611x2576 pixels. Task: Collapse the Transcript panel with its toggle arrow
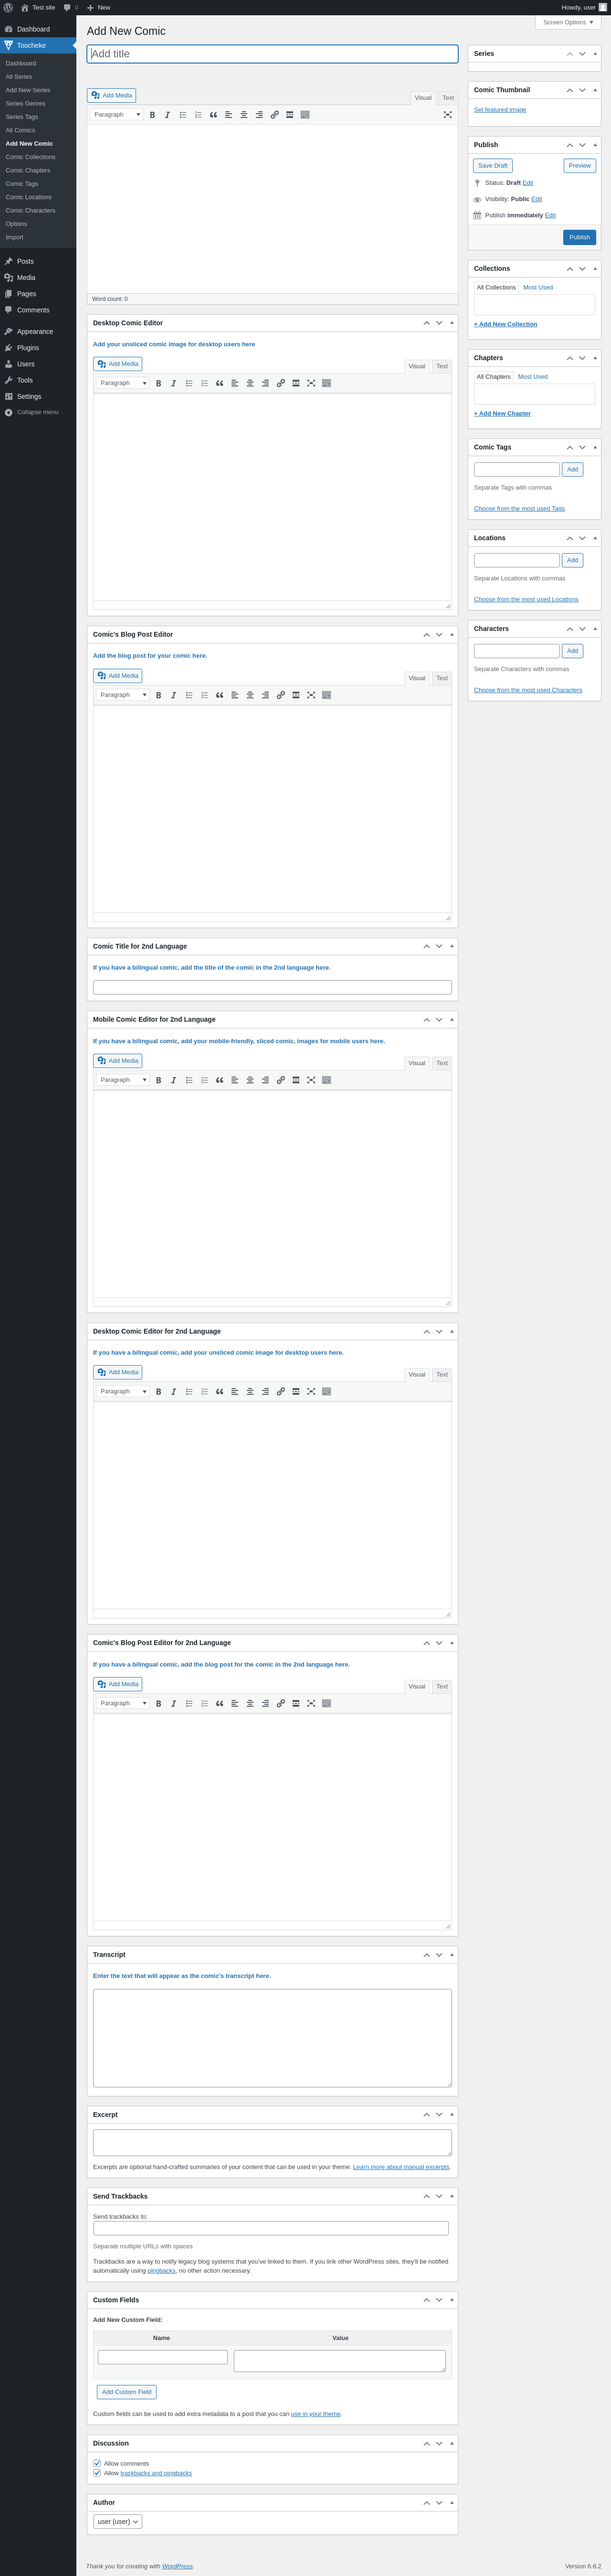[452, 1955]
